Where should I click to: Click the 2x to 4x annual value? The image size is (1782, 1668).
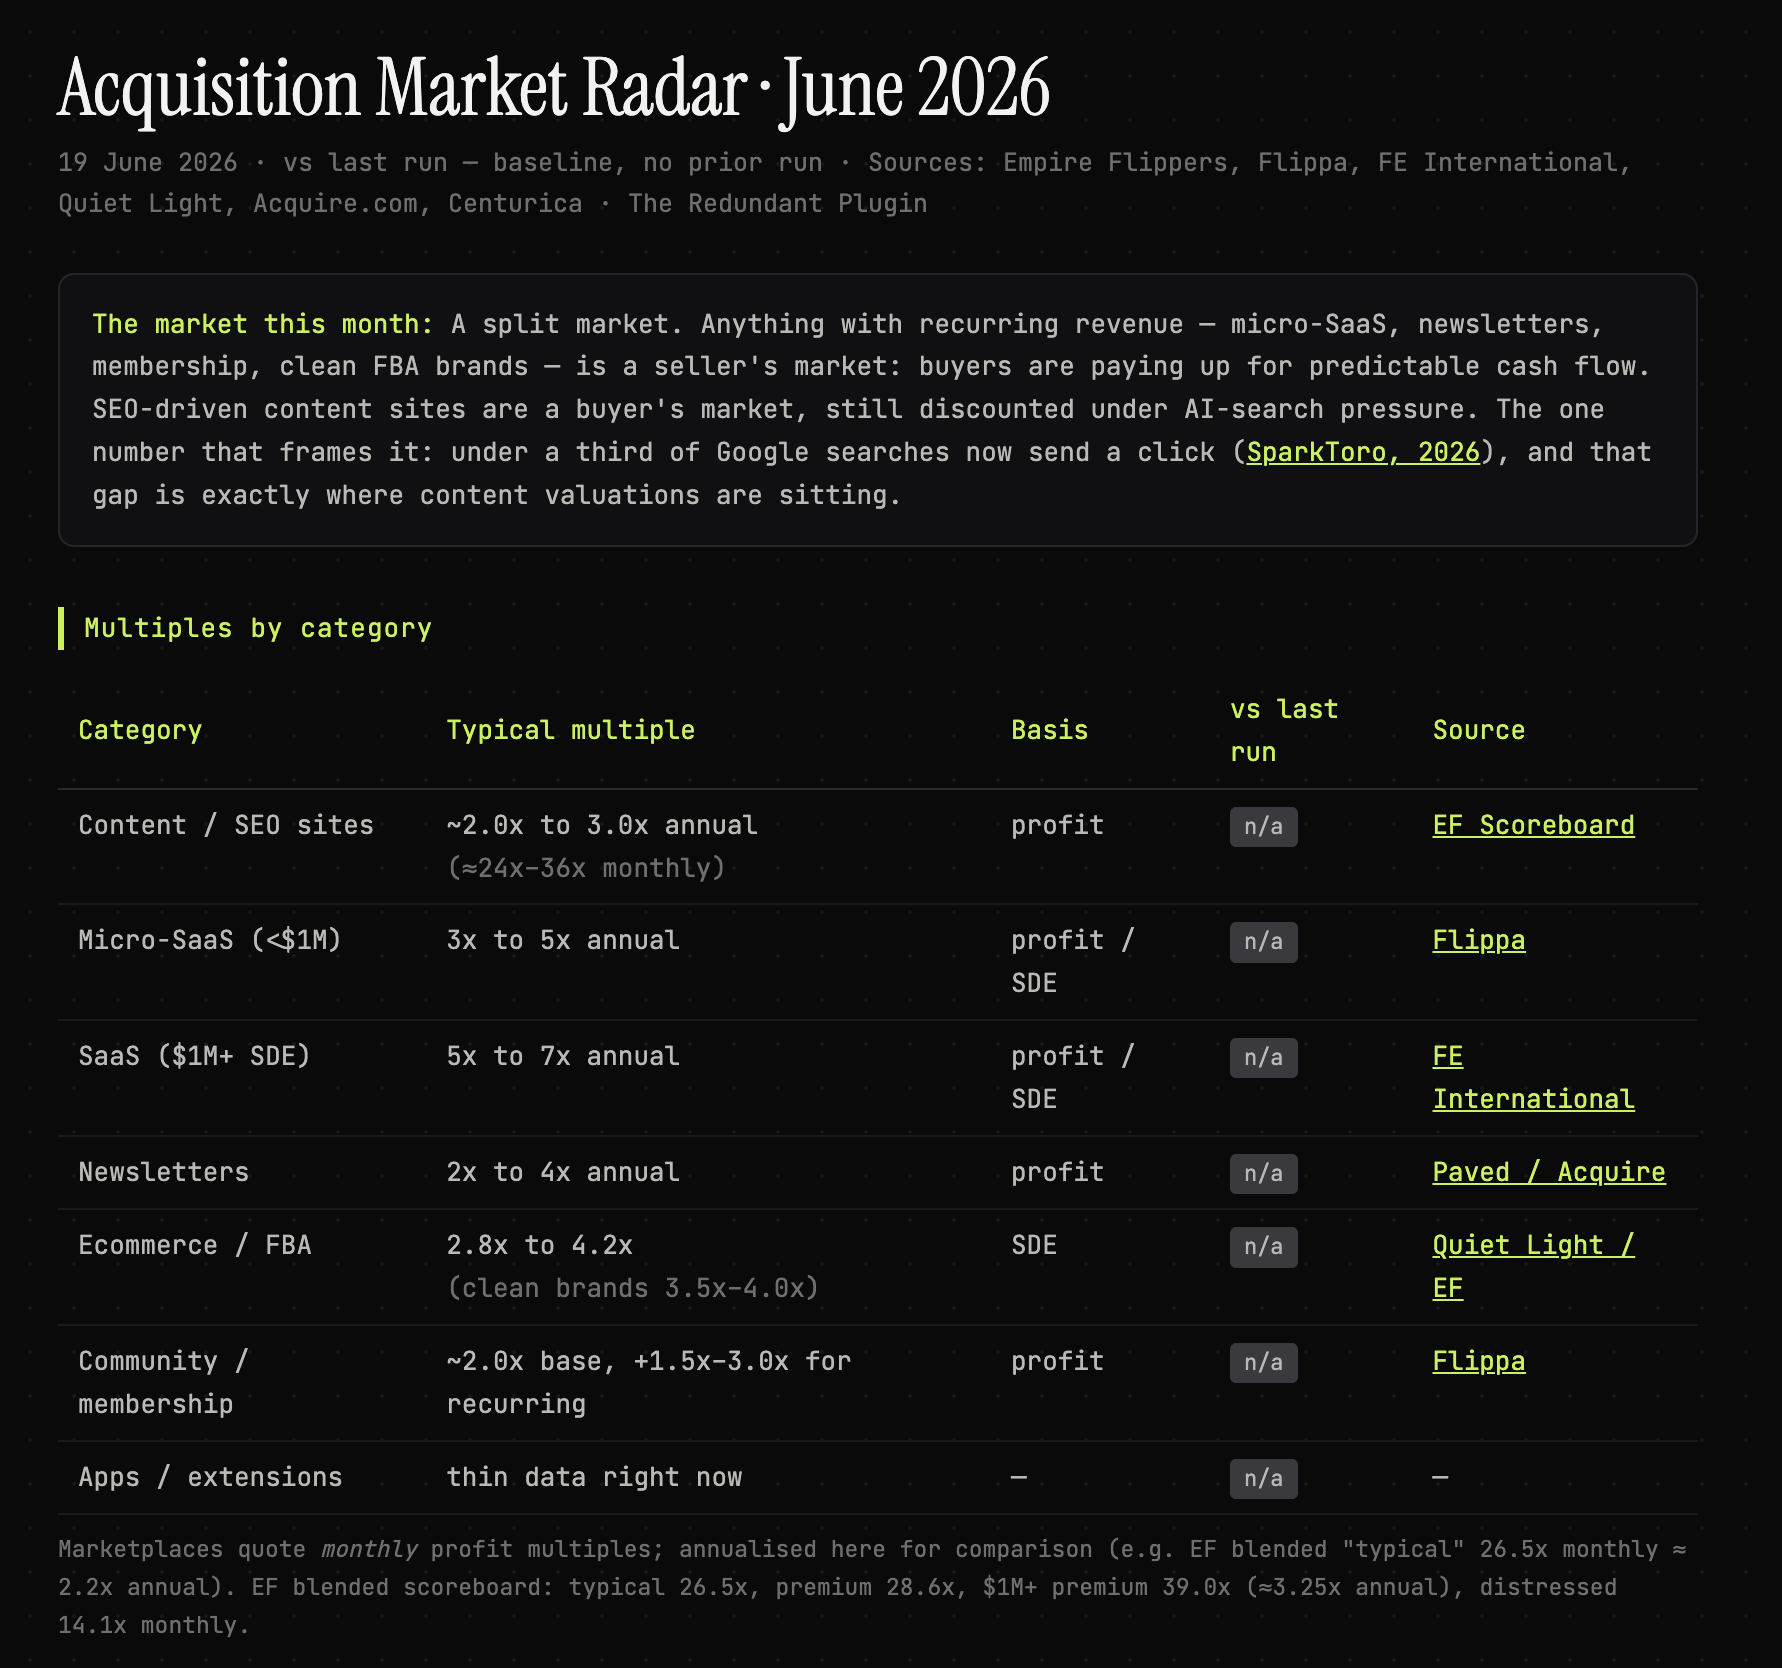[563, 1172]
